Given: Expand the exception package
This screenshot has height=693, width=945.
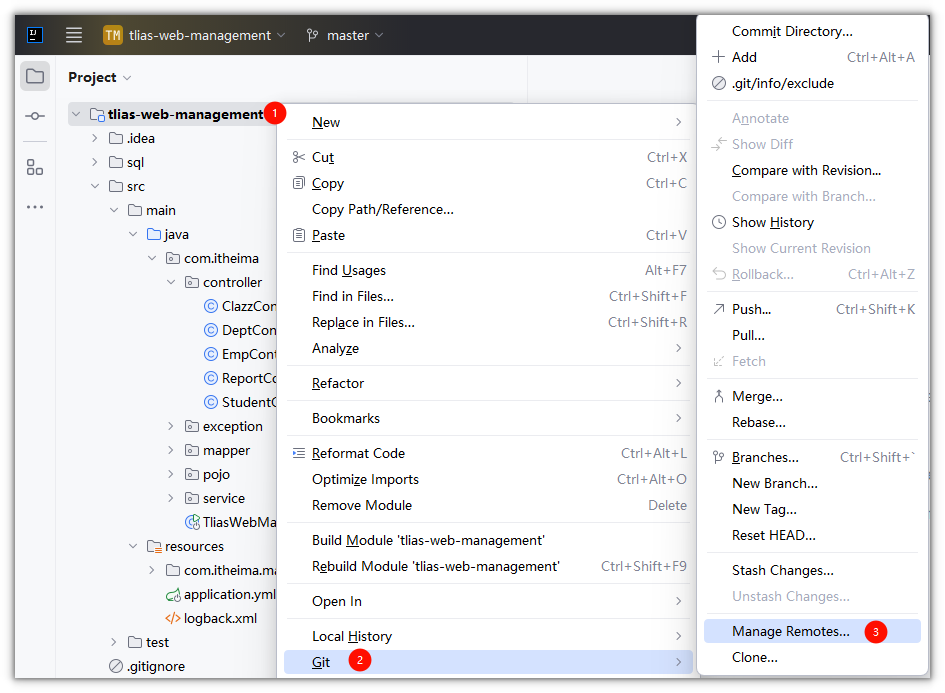Looking at the screenshot, I should point(171,426).
